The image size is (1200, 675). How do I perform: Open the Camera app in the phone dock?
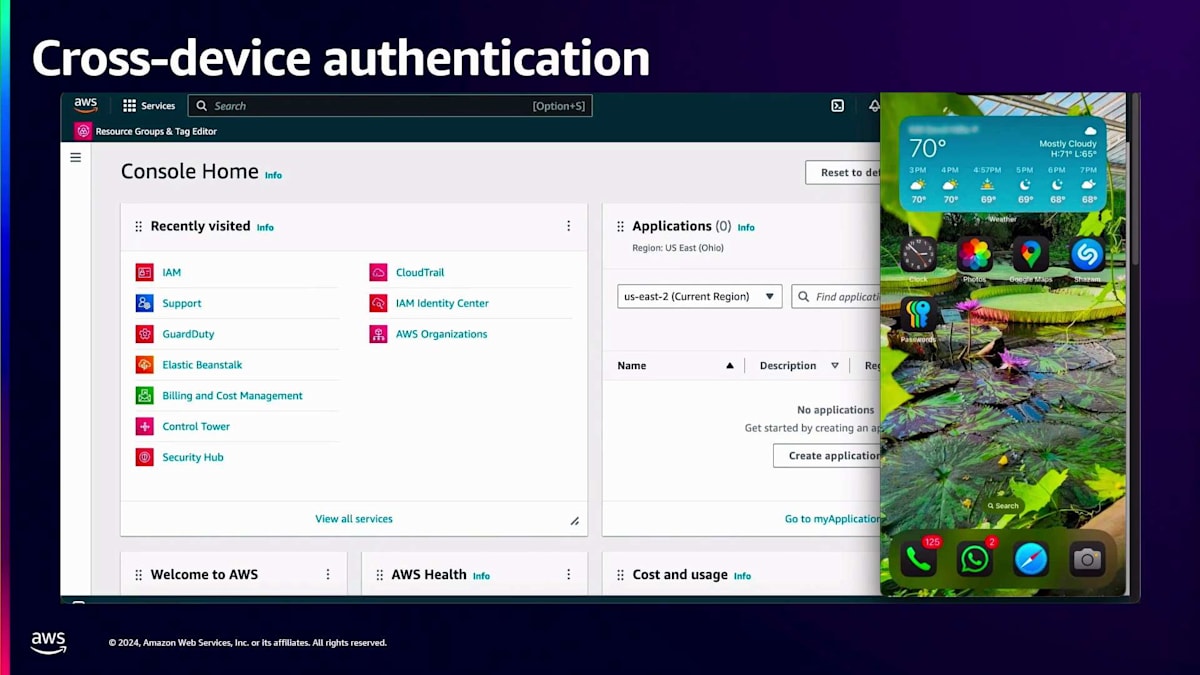pos(1087,559)
